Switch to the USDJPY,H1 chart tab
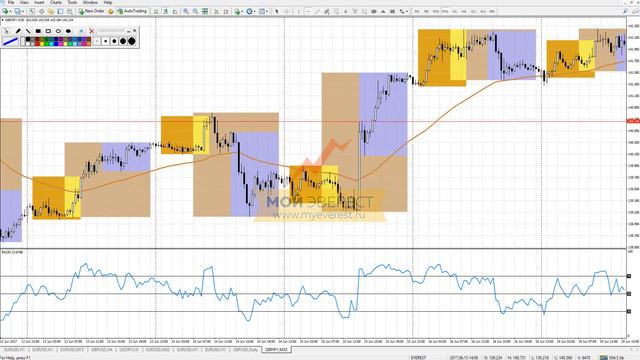640x360 pixels. [129, 350]
